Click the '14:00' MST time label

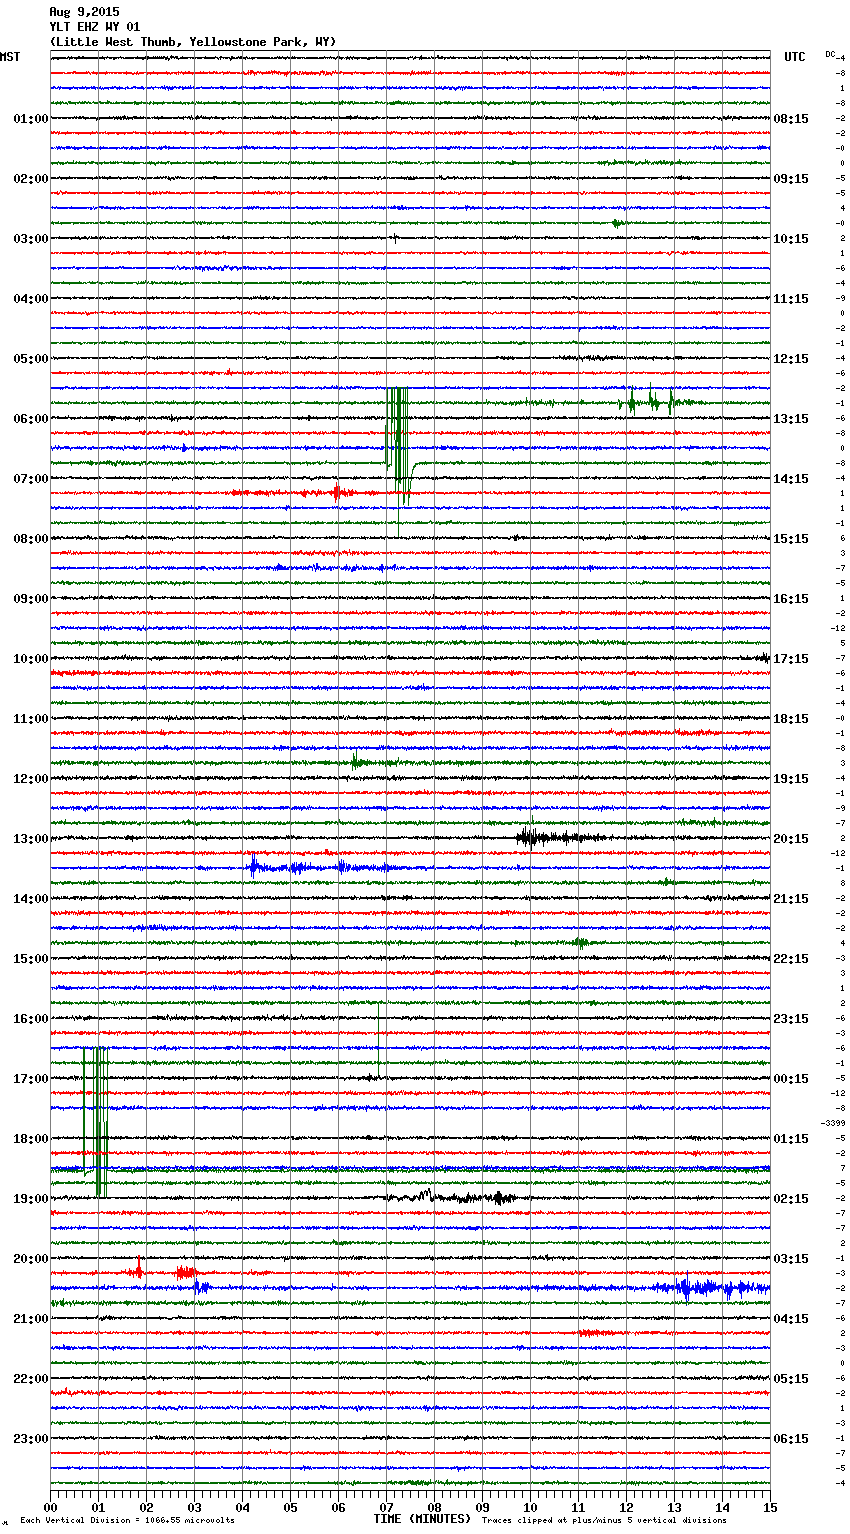tap(31, 899)
